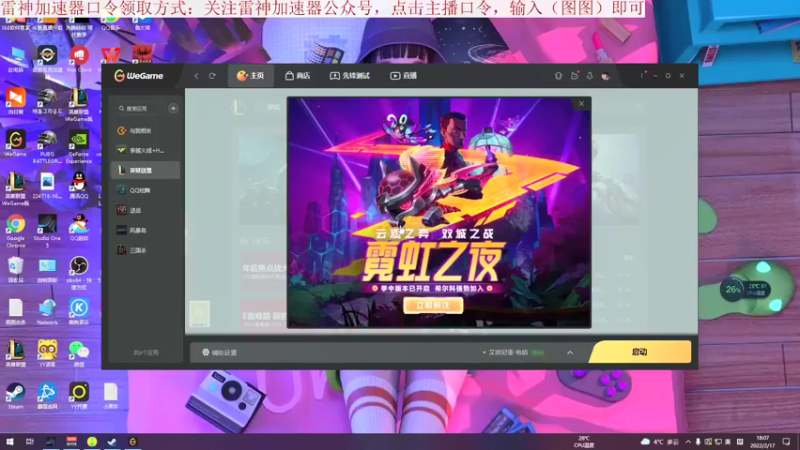Add an app with the plus button

(173, 108)
